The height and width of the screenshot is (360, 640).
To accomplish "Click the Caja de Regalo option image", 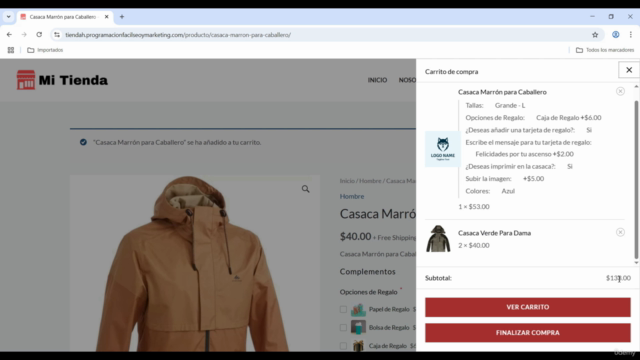I will click(358, 346).
